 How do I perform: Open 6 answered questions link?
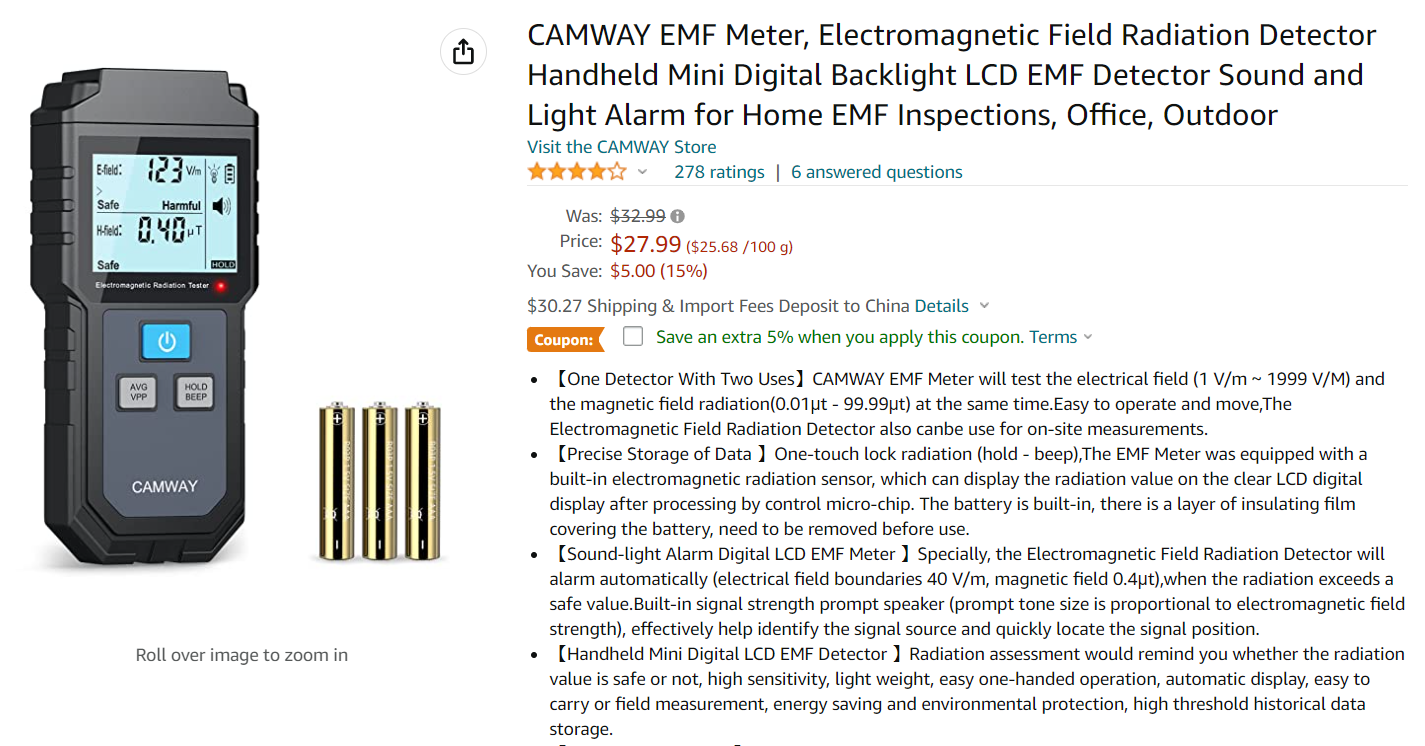pyautogui.click(x=877, y=172)
